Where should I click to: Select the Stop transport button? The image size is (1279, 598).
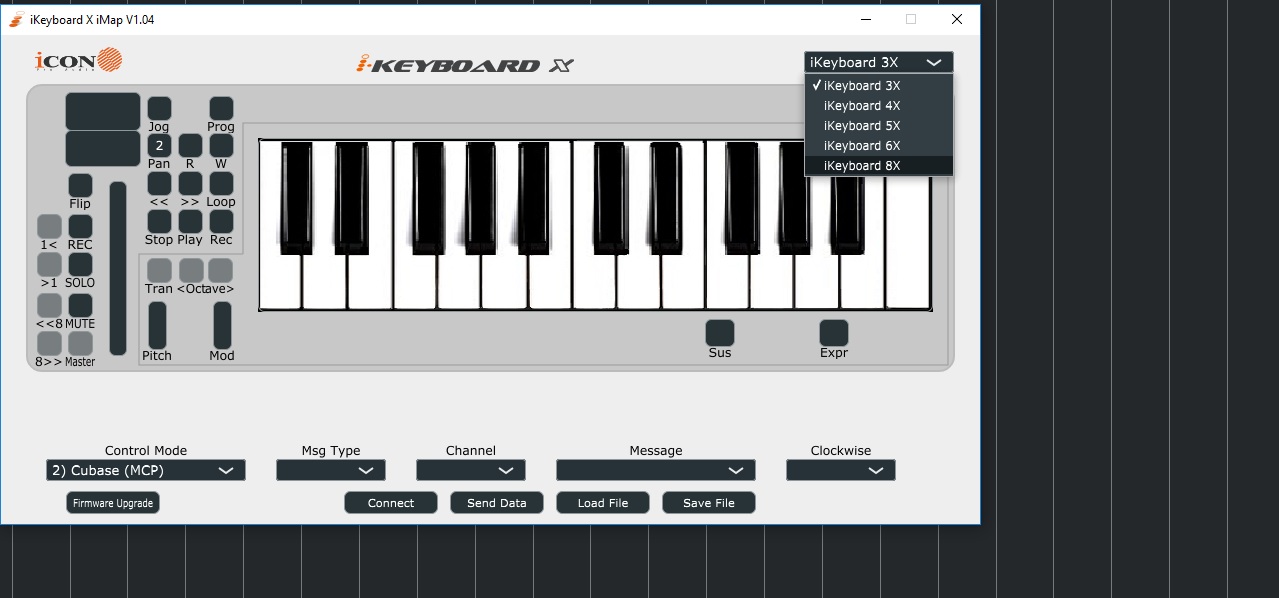[x=159, y=221]
